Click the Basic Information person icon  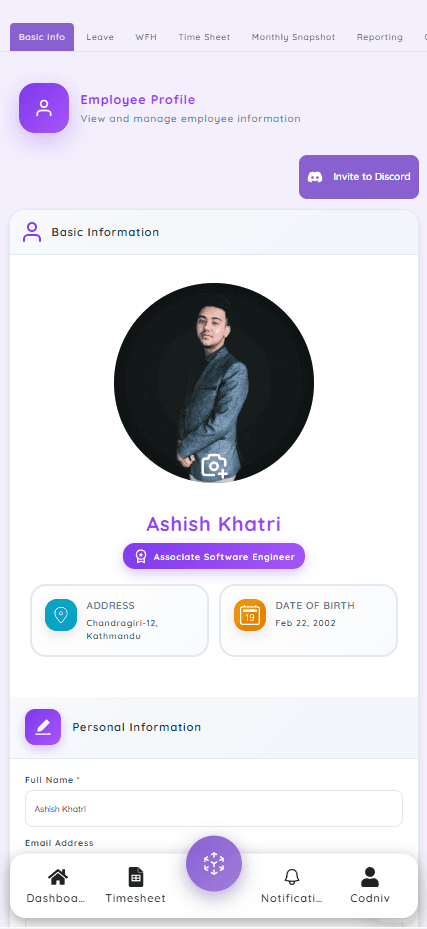point(32,232)
